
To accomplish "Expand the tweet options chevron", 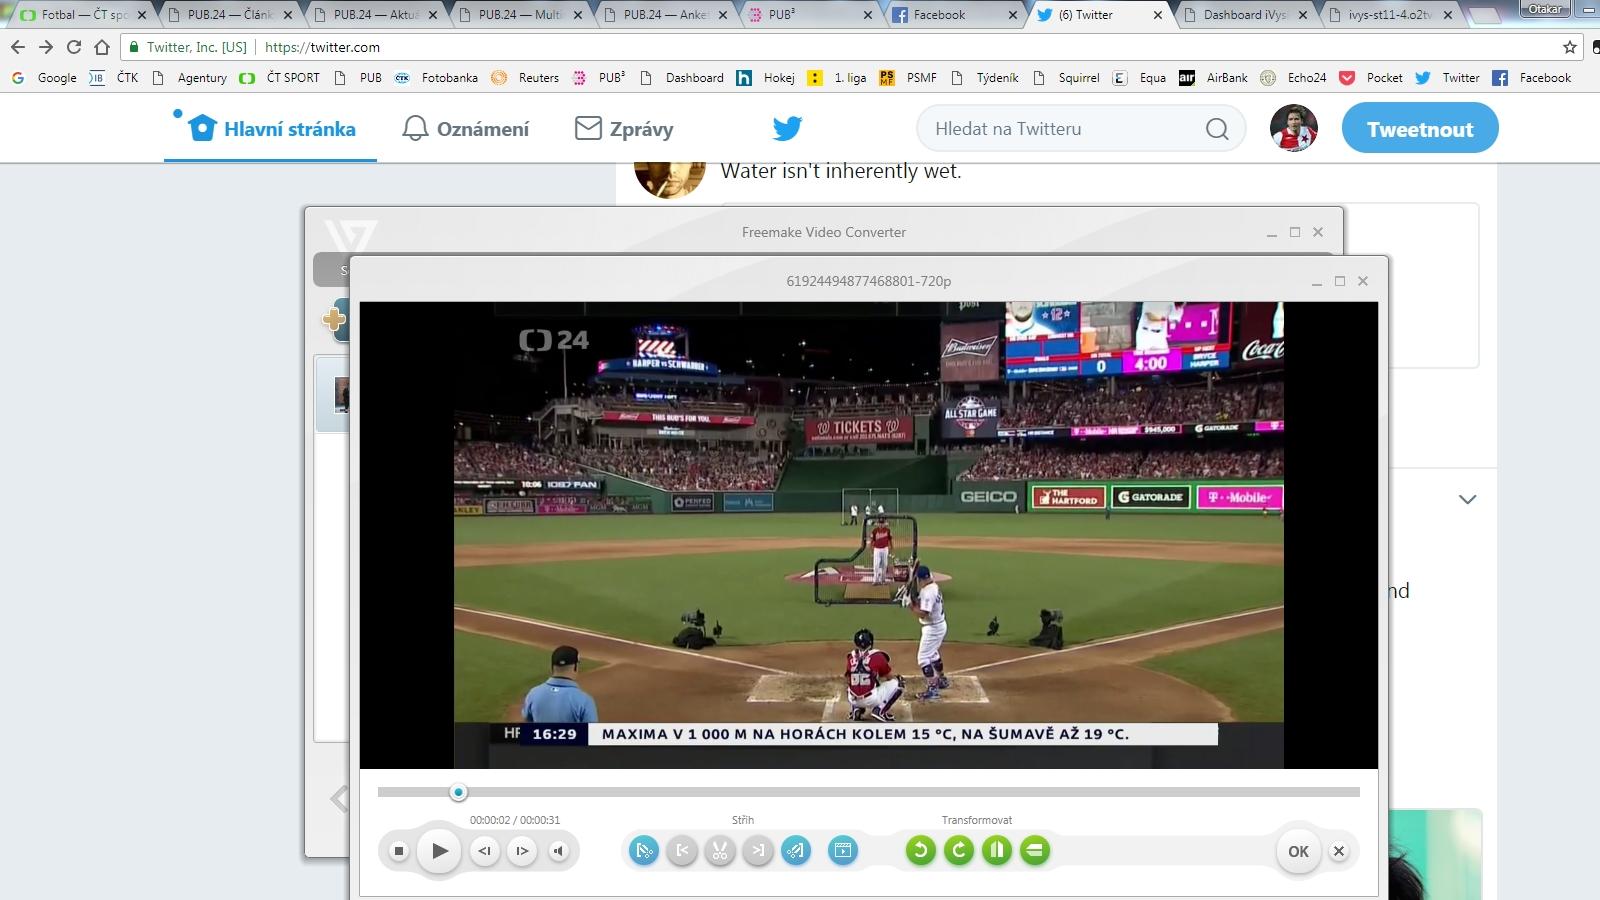I will pos(1467,499).
